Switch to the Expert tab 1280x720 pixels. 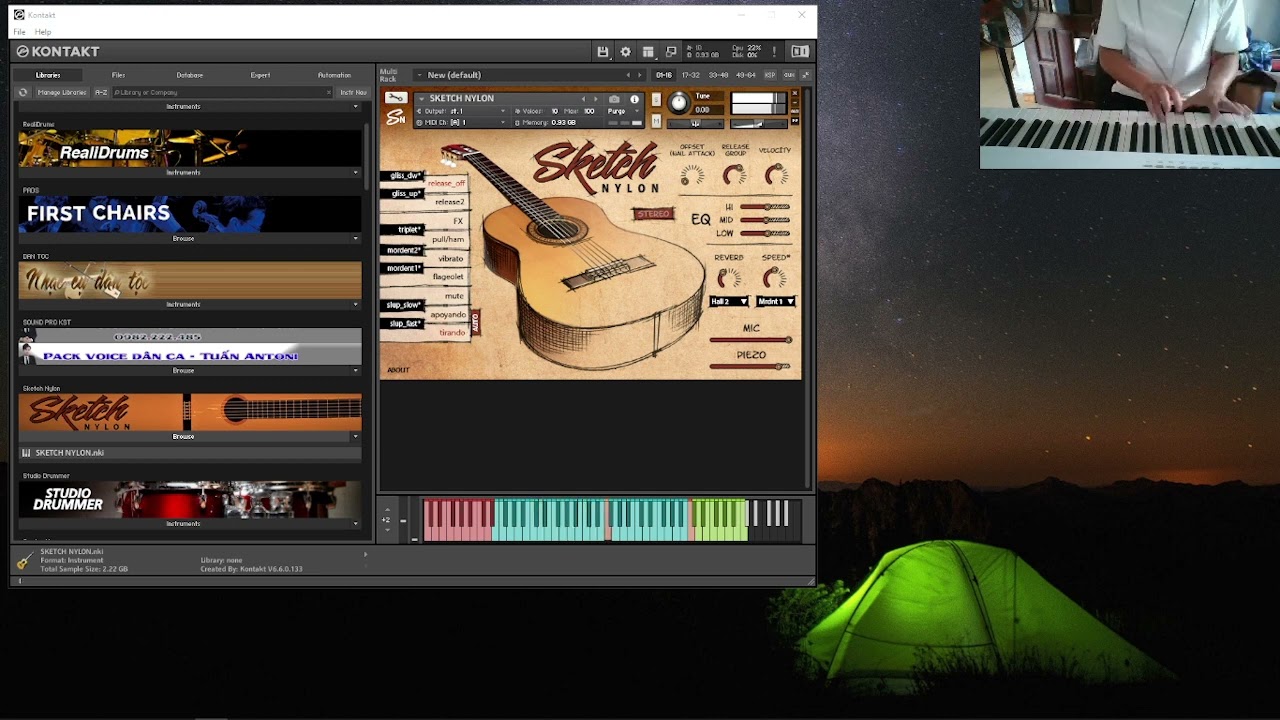point(260,75)
